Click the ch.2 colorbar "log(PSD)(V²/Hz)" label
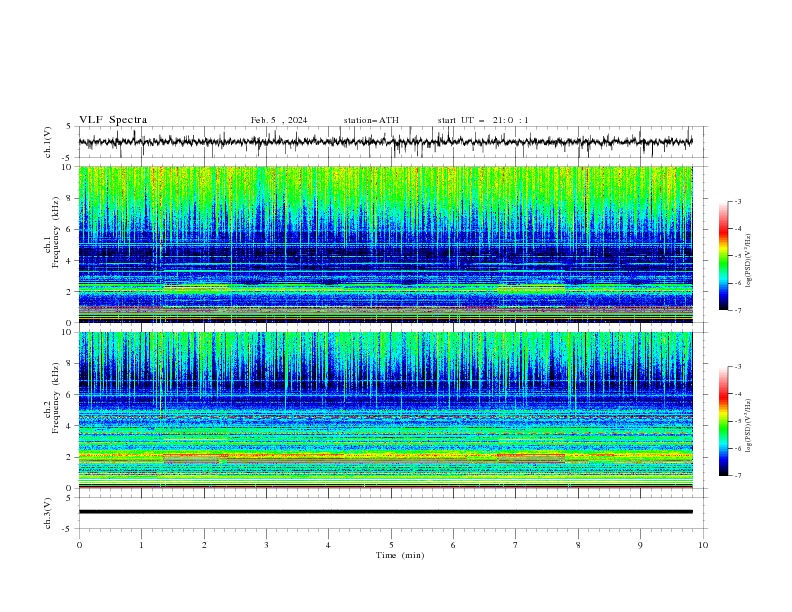Screen dimensions: 792x612 (749, 426)
